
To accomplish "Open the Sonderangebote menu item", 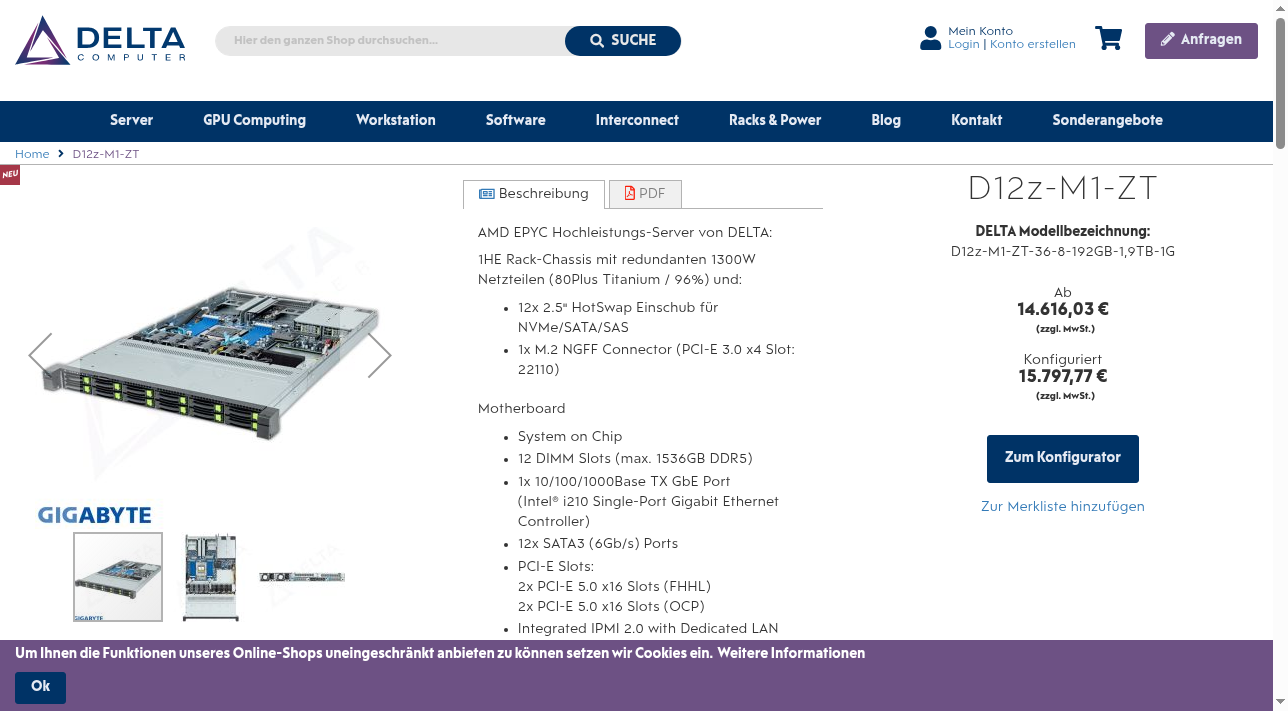I will 1107,120.
